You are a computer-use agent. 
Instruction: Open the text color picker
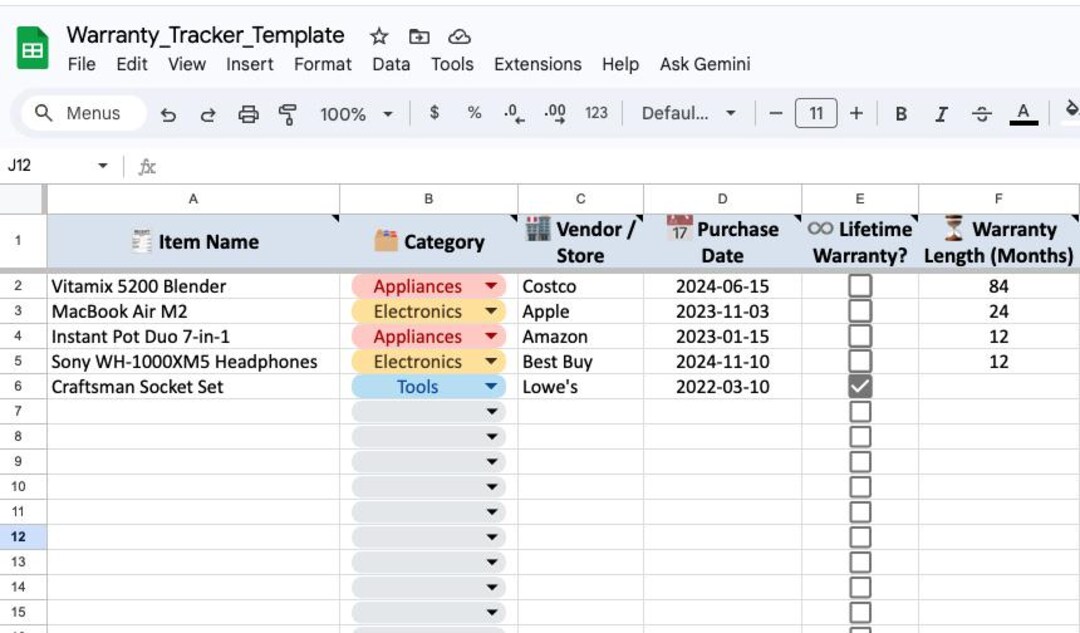coord(1024,113)
